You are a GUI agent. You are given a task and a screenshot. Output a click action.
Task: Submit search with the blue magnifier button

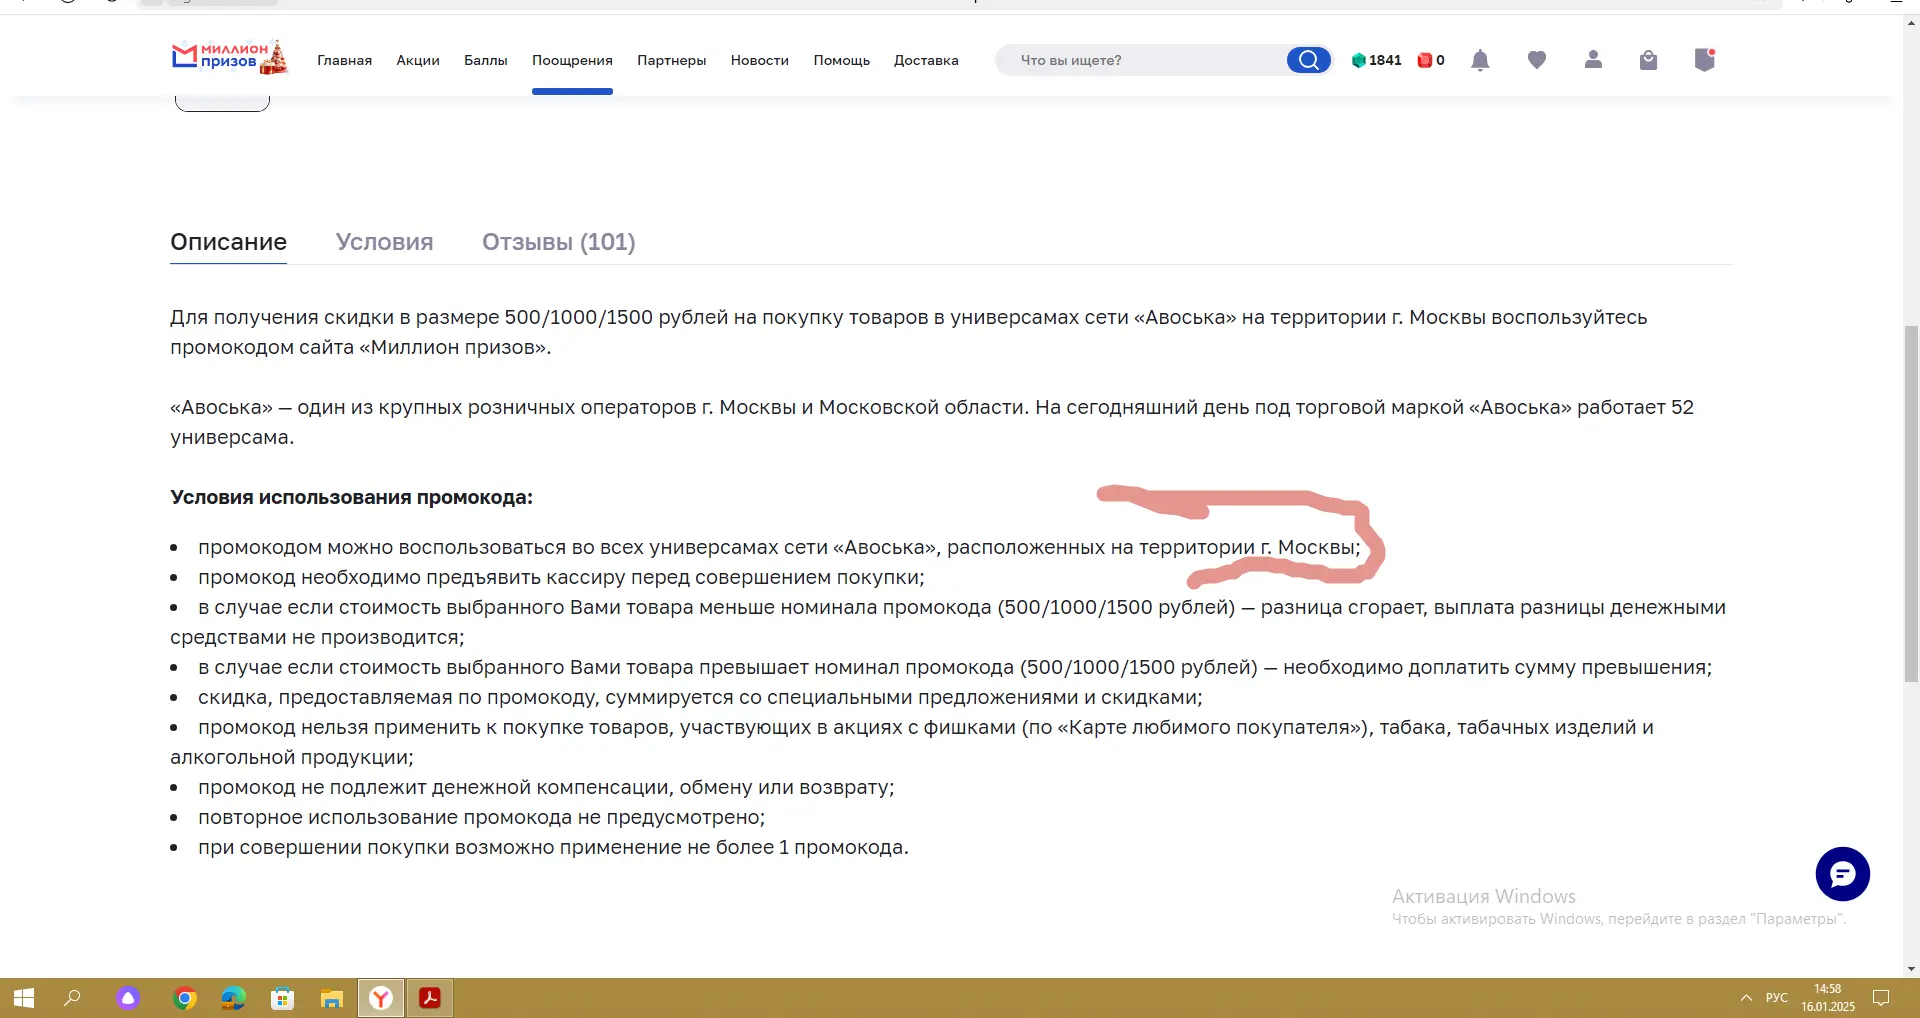tap(1308, 60)
